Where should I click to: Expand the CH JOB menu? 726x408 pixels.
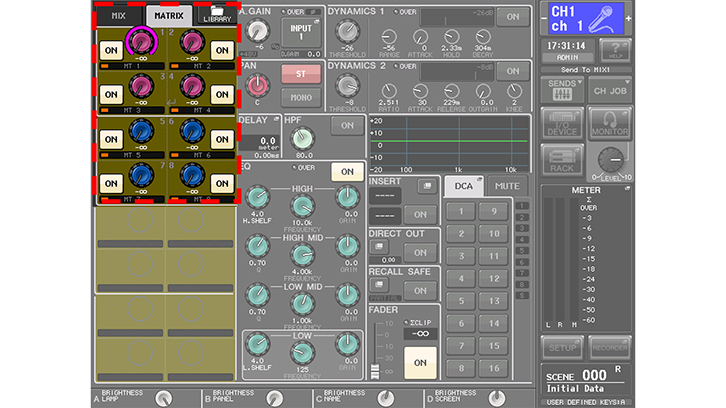click(610, 91)
